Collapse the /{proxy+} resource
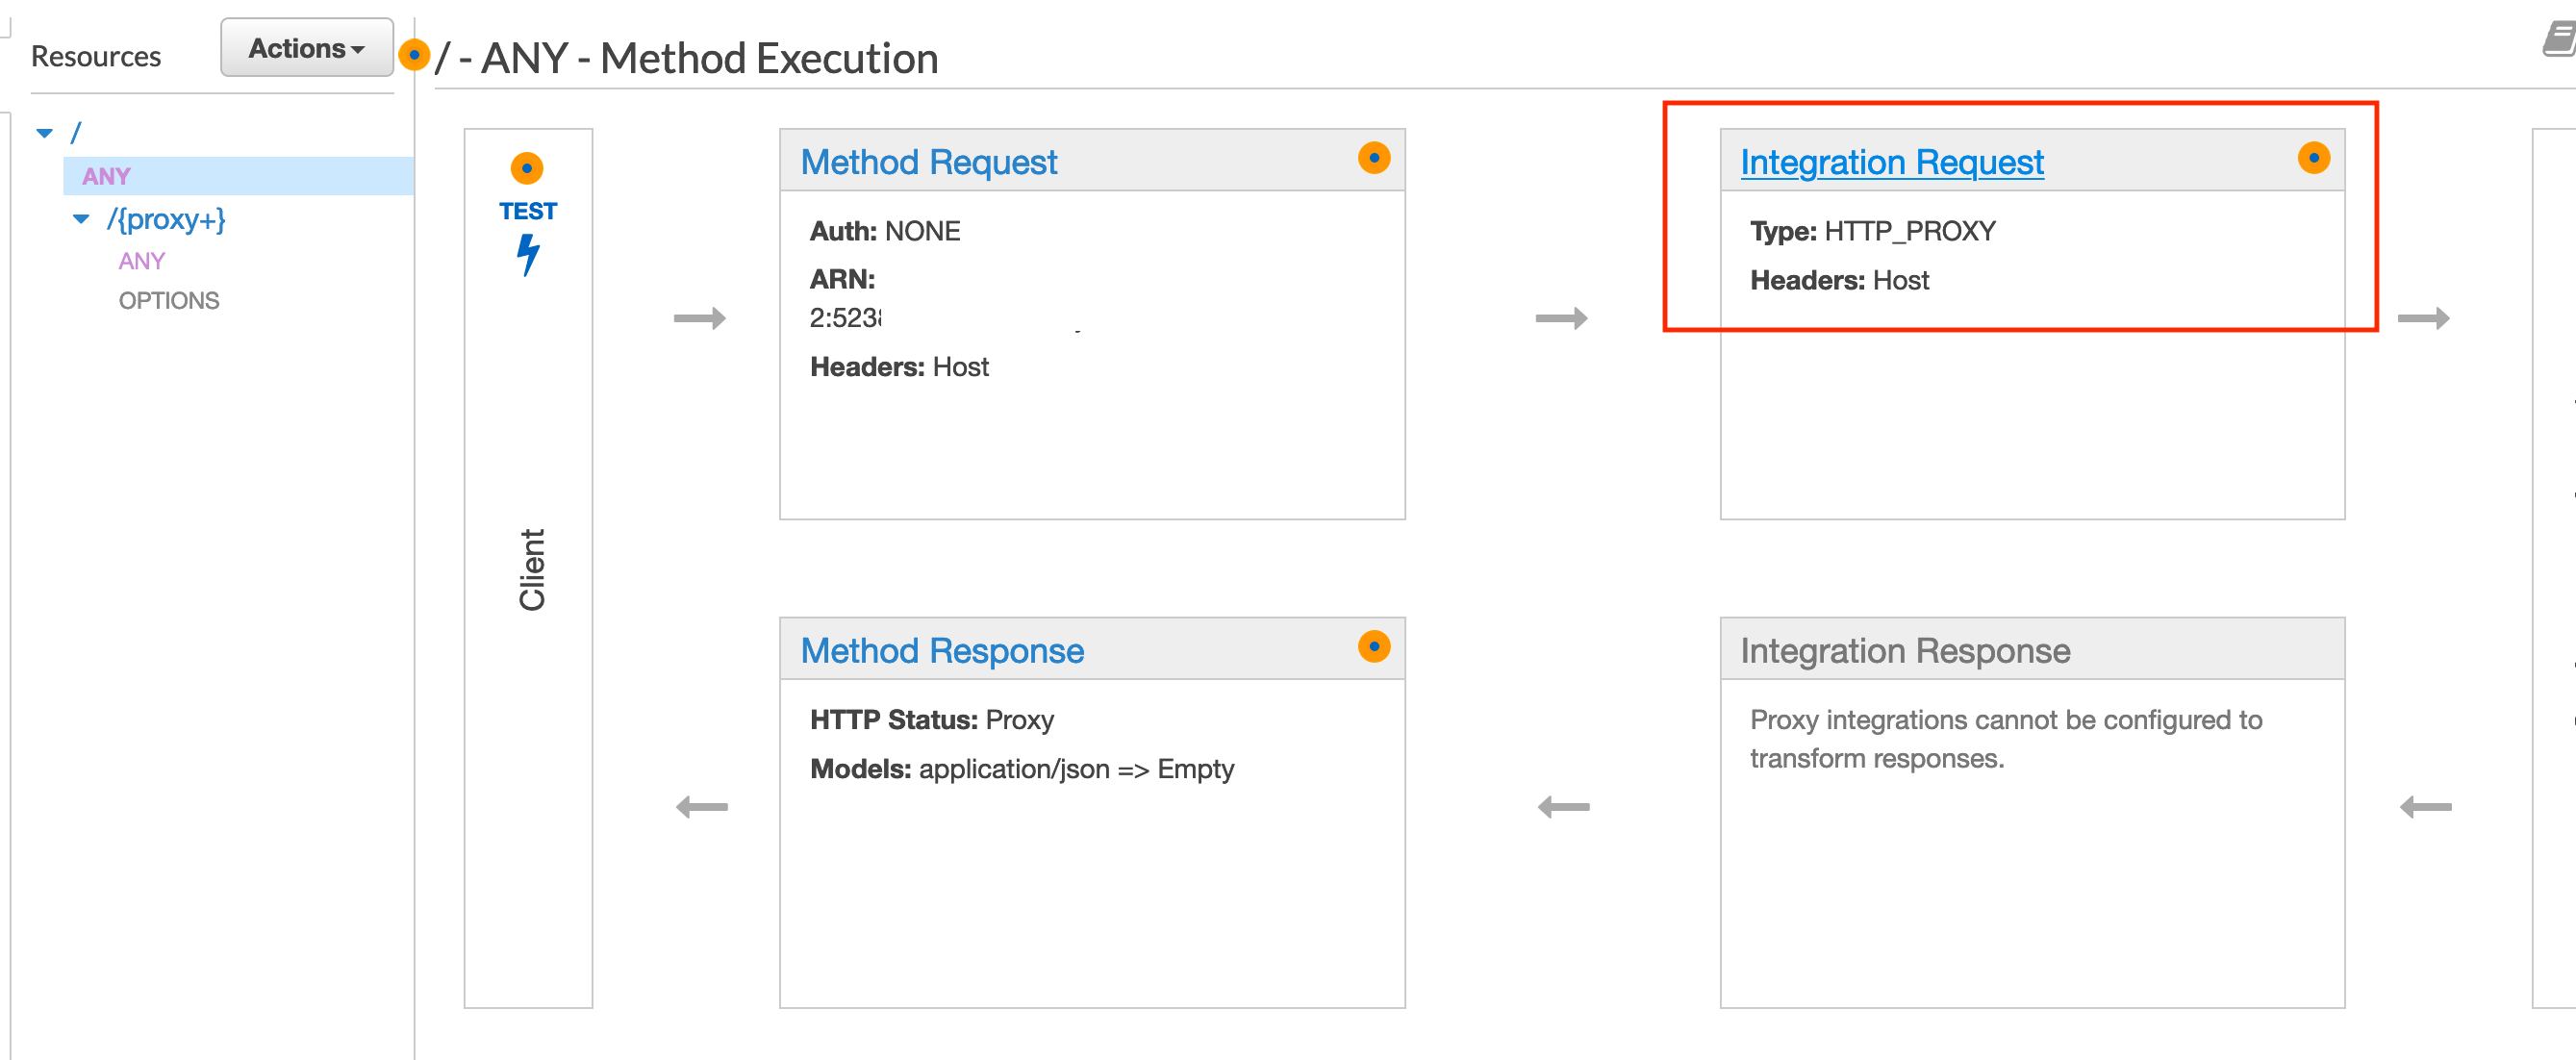Viewport: 2576px width, 1060px height. point(82,219)
